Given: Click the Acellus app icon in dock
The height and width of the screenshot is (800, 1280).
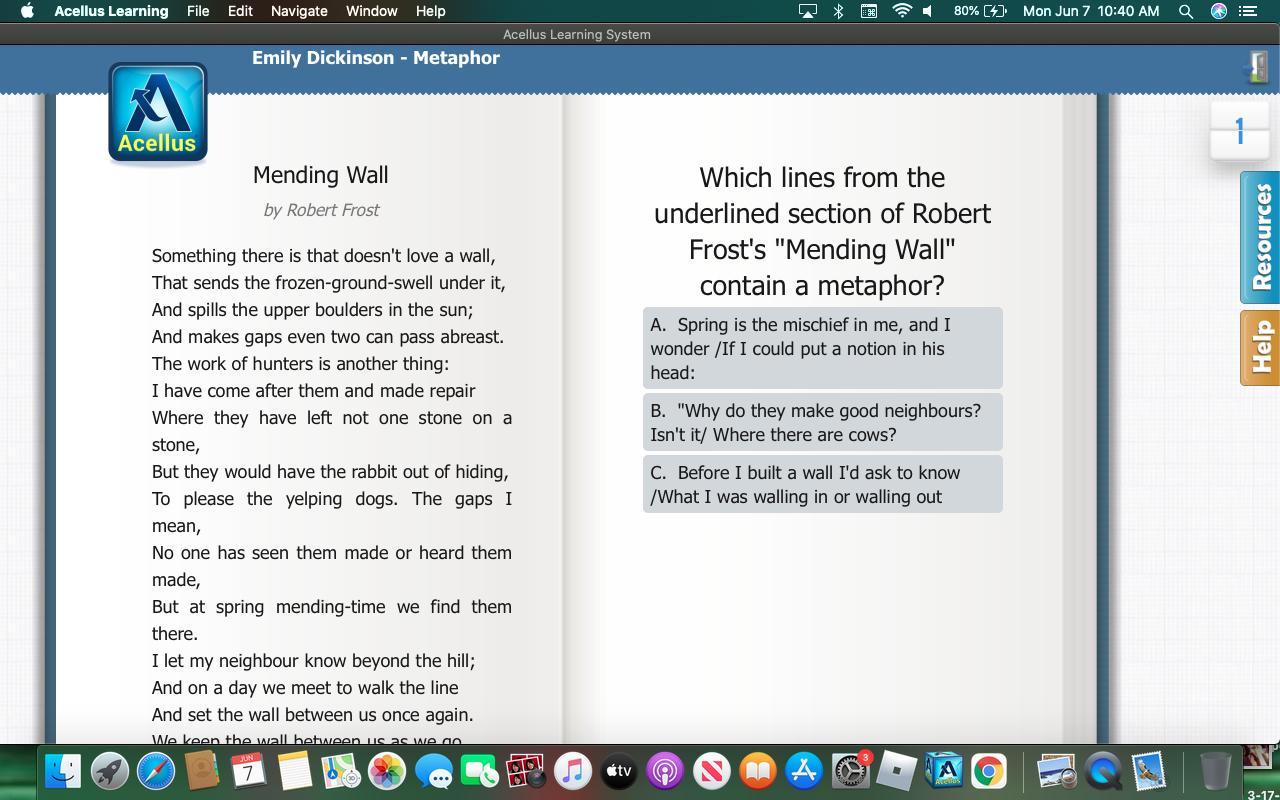Looking at the screenshot, I should tap(943, 771).
